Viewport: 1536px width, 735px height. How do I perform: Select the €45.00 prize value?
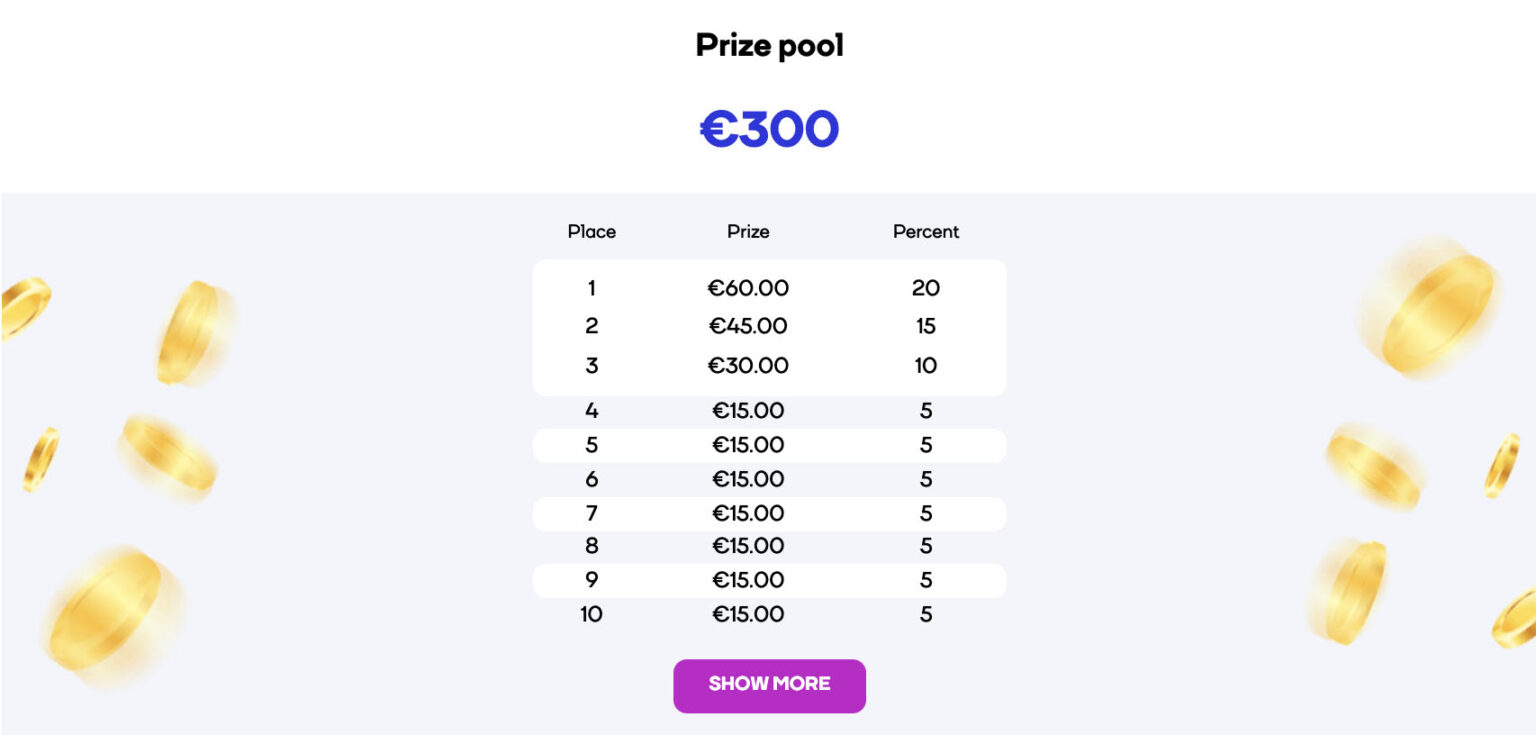click(748, 326)
